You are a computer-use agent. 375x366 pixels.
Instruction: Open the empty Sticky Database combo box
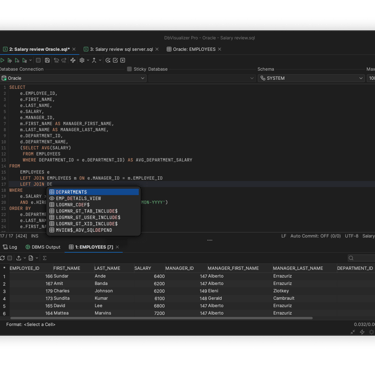(x=202, y=78)
